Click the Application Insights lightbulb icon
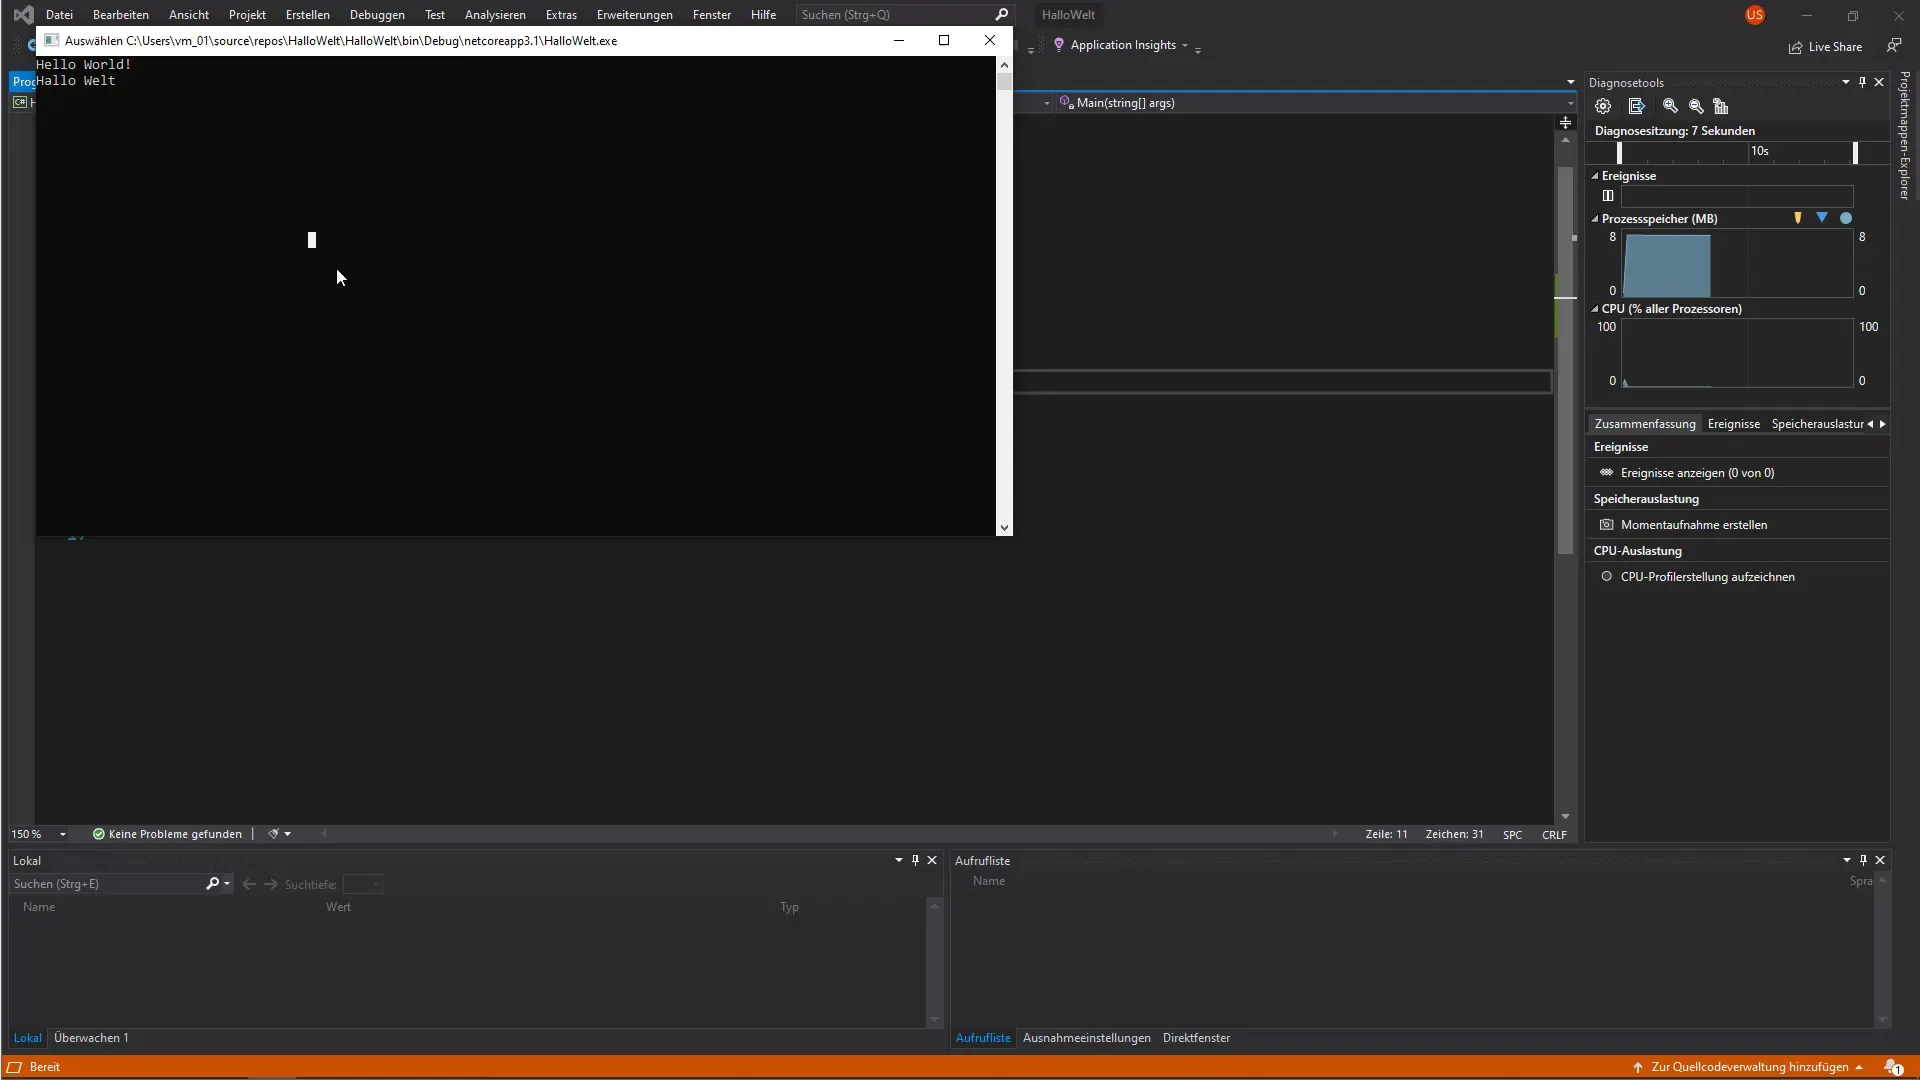 coord(1059,45)
